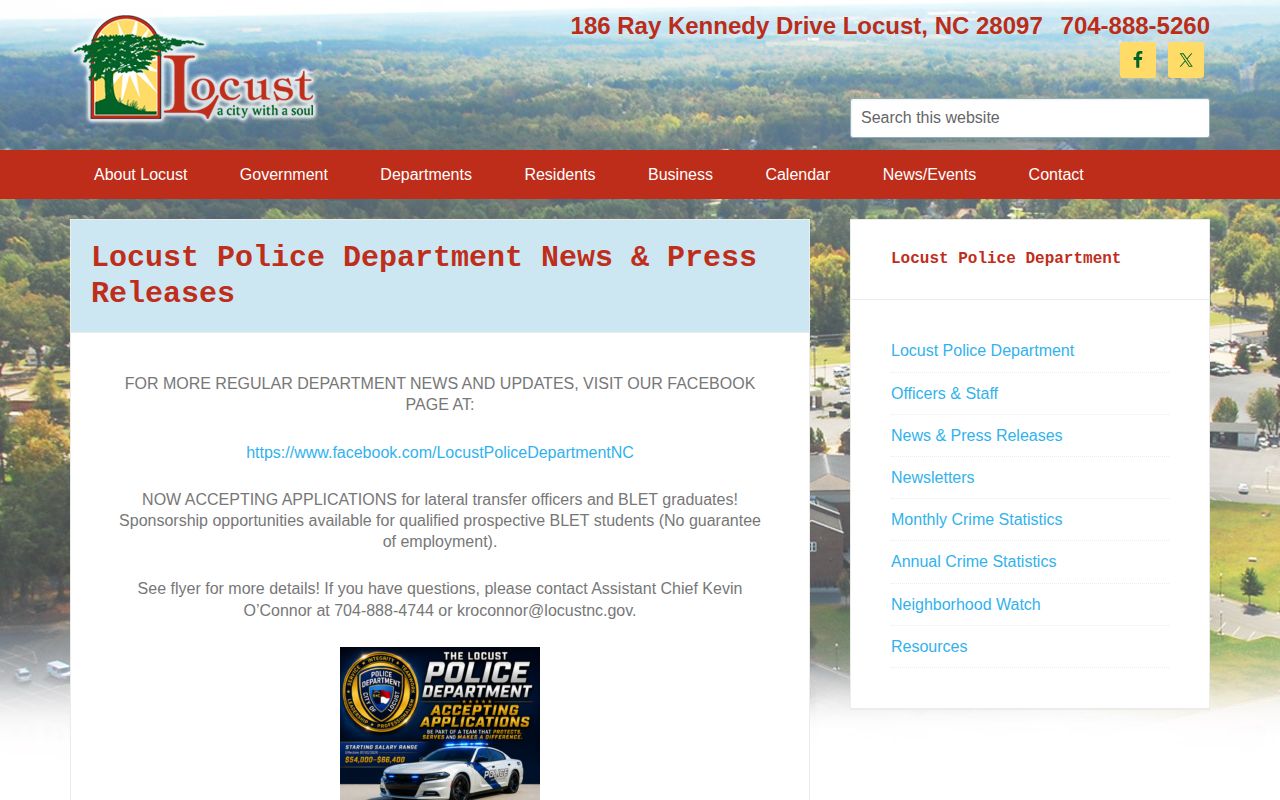Open the Locust Police Department Facebook URL
Viewport: 1280px width, 800px height.
point(440,452)
